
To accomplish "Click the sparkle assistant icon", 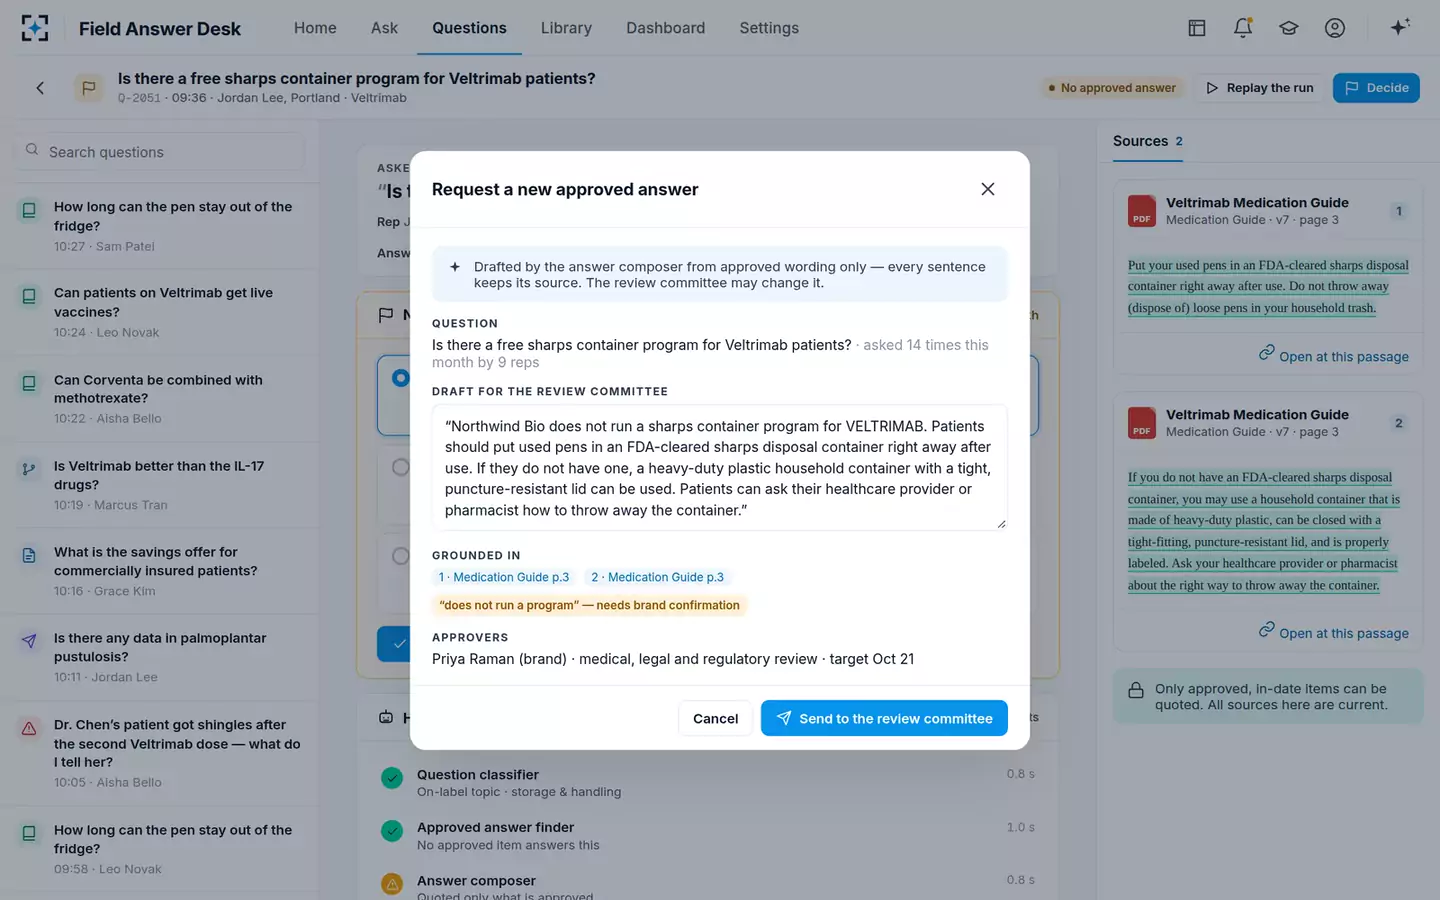I will [1400, 27].
